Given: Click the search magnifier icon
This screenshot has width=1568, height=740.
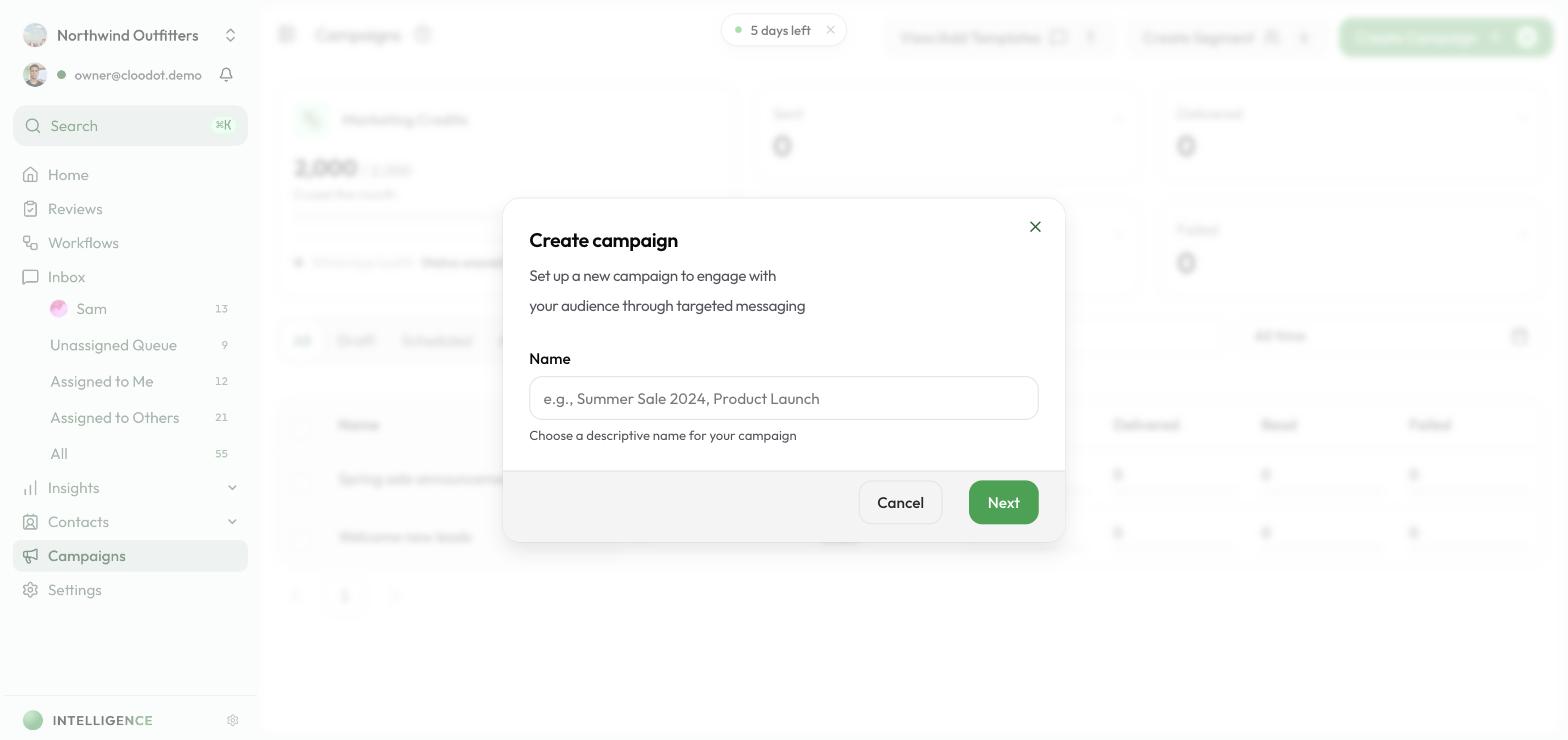Looking at the screenshot, I should (33, 126).
